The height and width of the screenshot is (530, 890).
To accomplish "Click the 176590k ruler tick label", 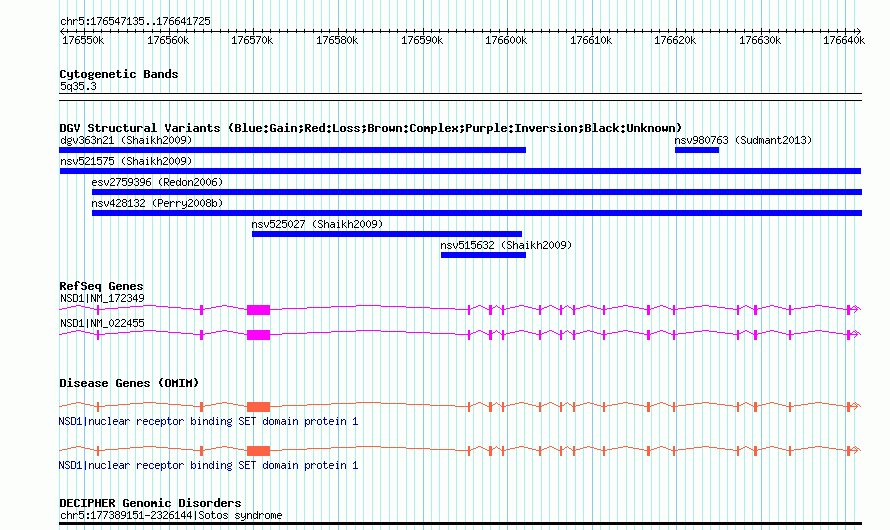I will pyautogui.click(x=422, y=41).
